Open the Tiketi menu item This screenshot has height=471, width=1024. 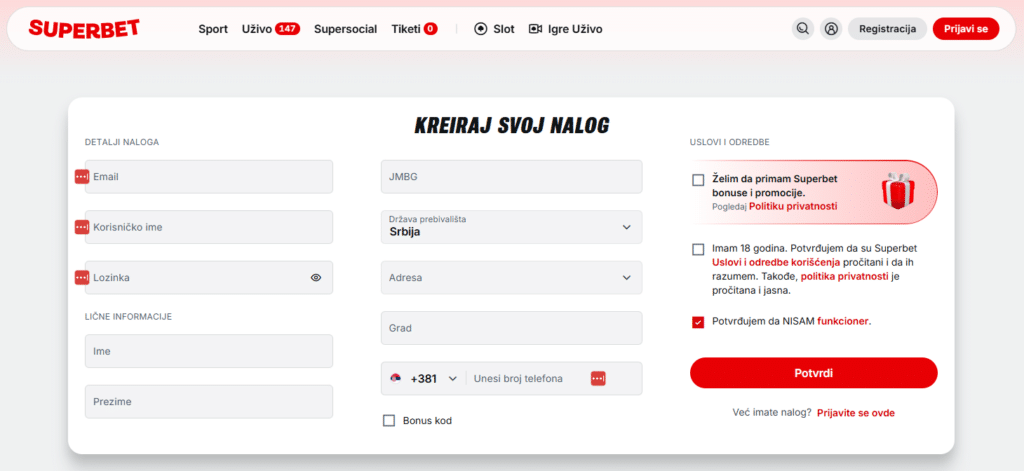click(406, 29)
